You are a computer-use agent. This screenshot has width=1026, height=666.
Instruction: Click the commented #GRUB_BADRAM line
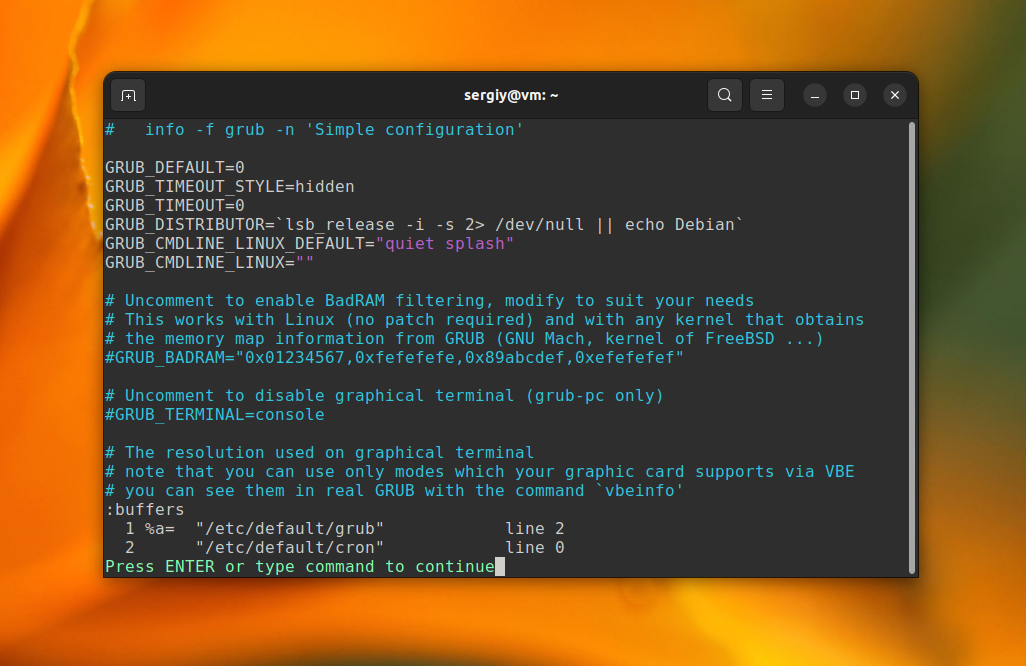click(395, 357)
